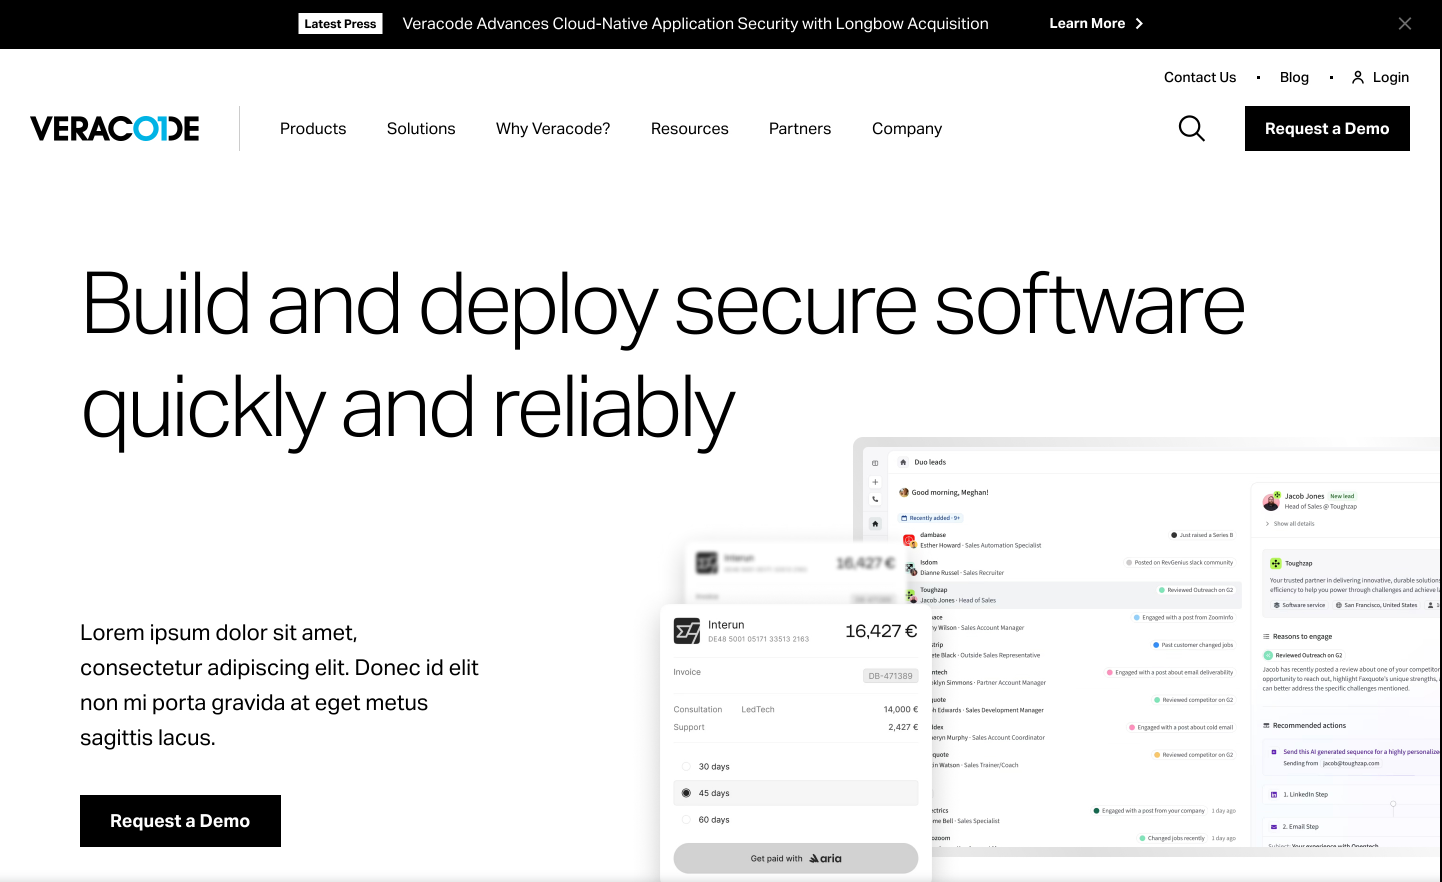Click the Latest Press badge

340,24
